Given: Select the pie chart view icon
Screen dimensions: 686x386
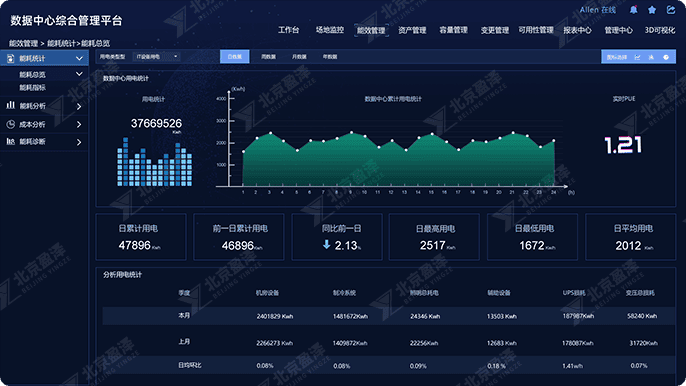Looking at the screenshot, I should pos(666,57).
